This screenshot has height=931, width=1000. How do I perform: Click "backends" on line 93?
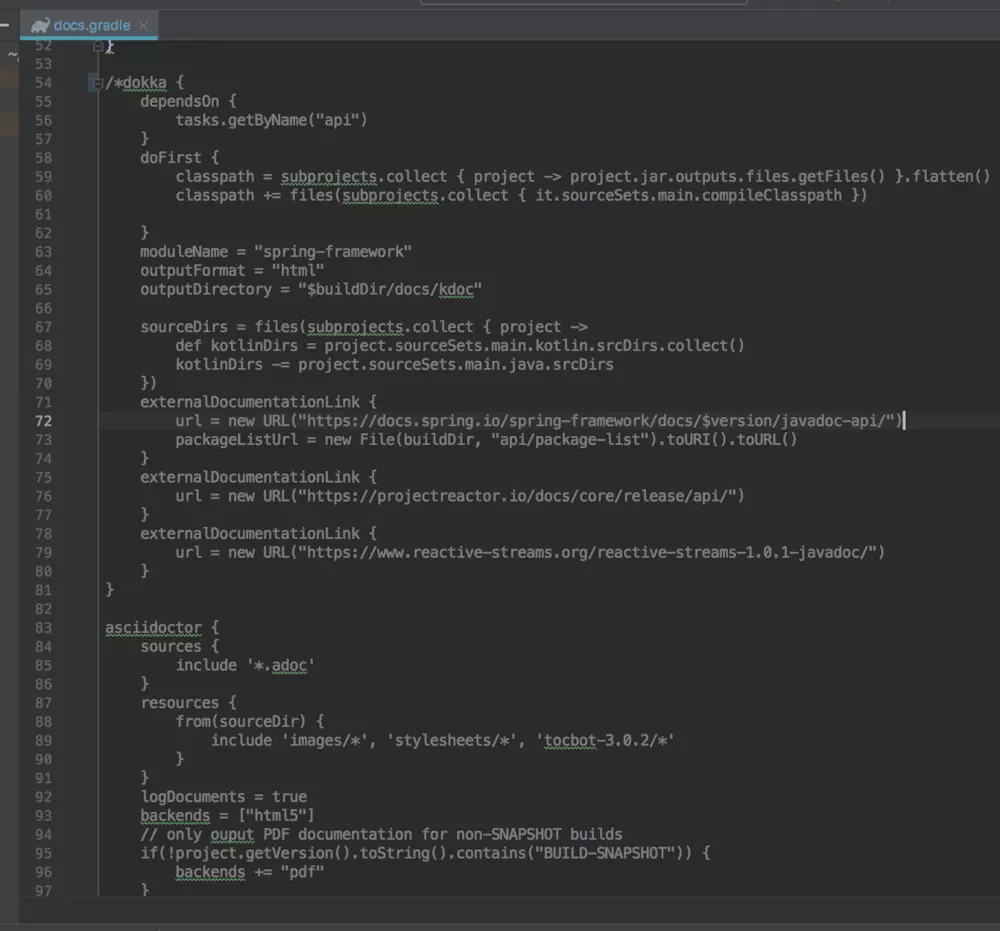point(175,816)
